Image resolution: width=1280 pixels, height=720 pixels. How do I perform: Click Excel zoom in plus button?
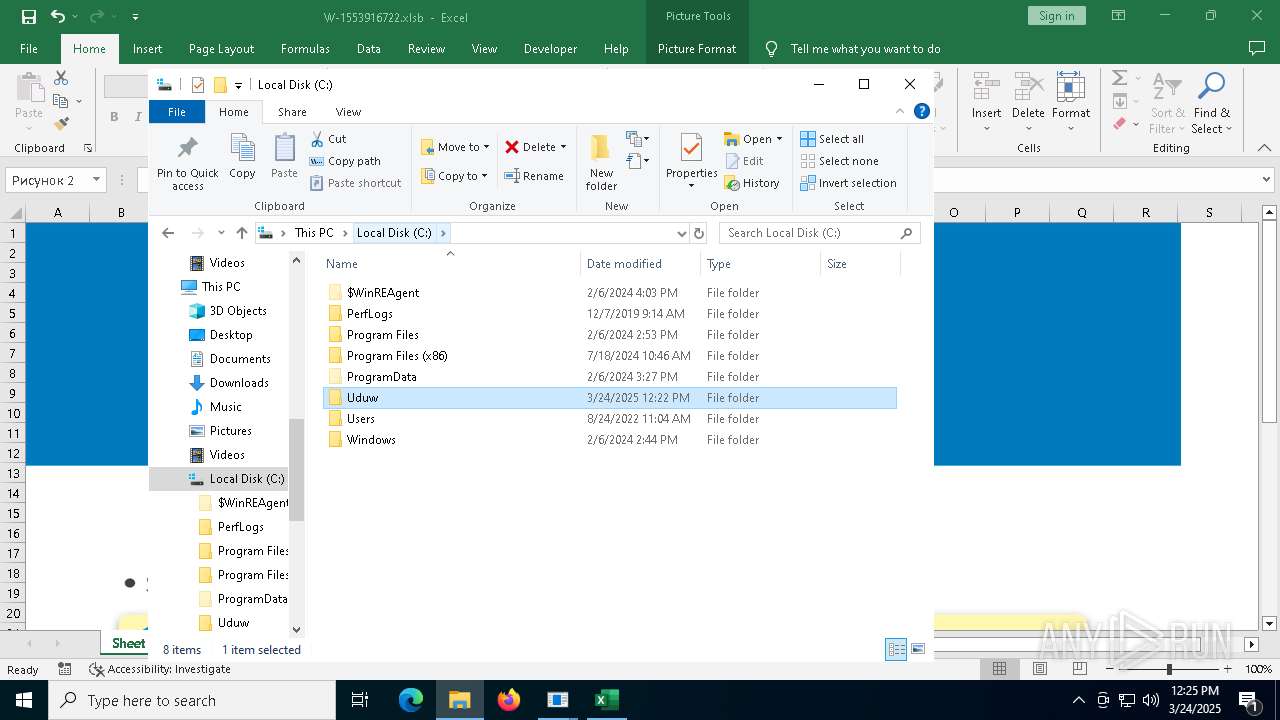1227,669
